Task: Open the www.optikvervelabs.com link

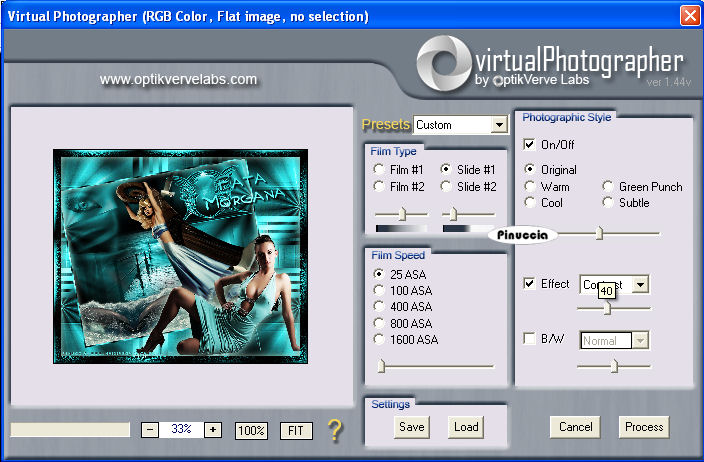Action: [x=178, y=79]
